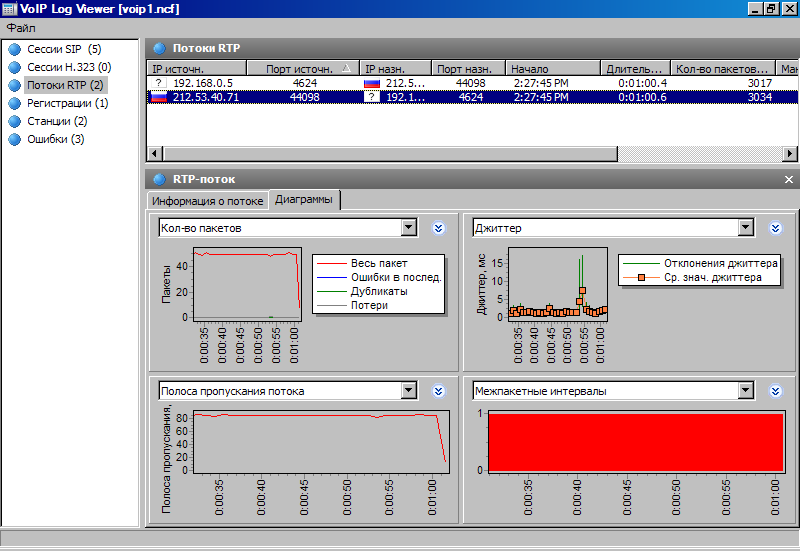Click the Потоки RTP panel header icon
The image size is (800, 551).
[160, 48]
